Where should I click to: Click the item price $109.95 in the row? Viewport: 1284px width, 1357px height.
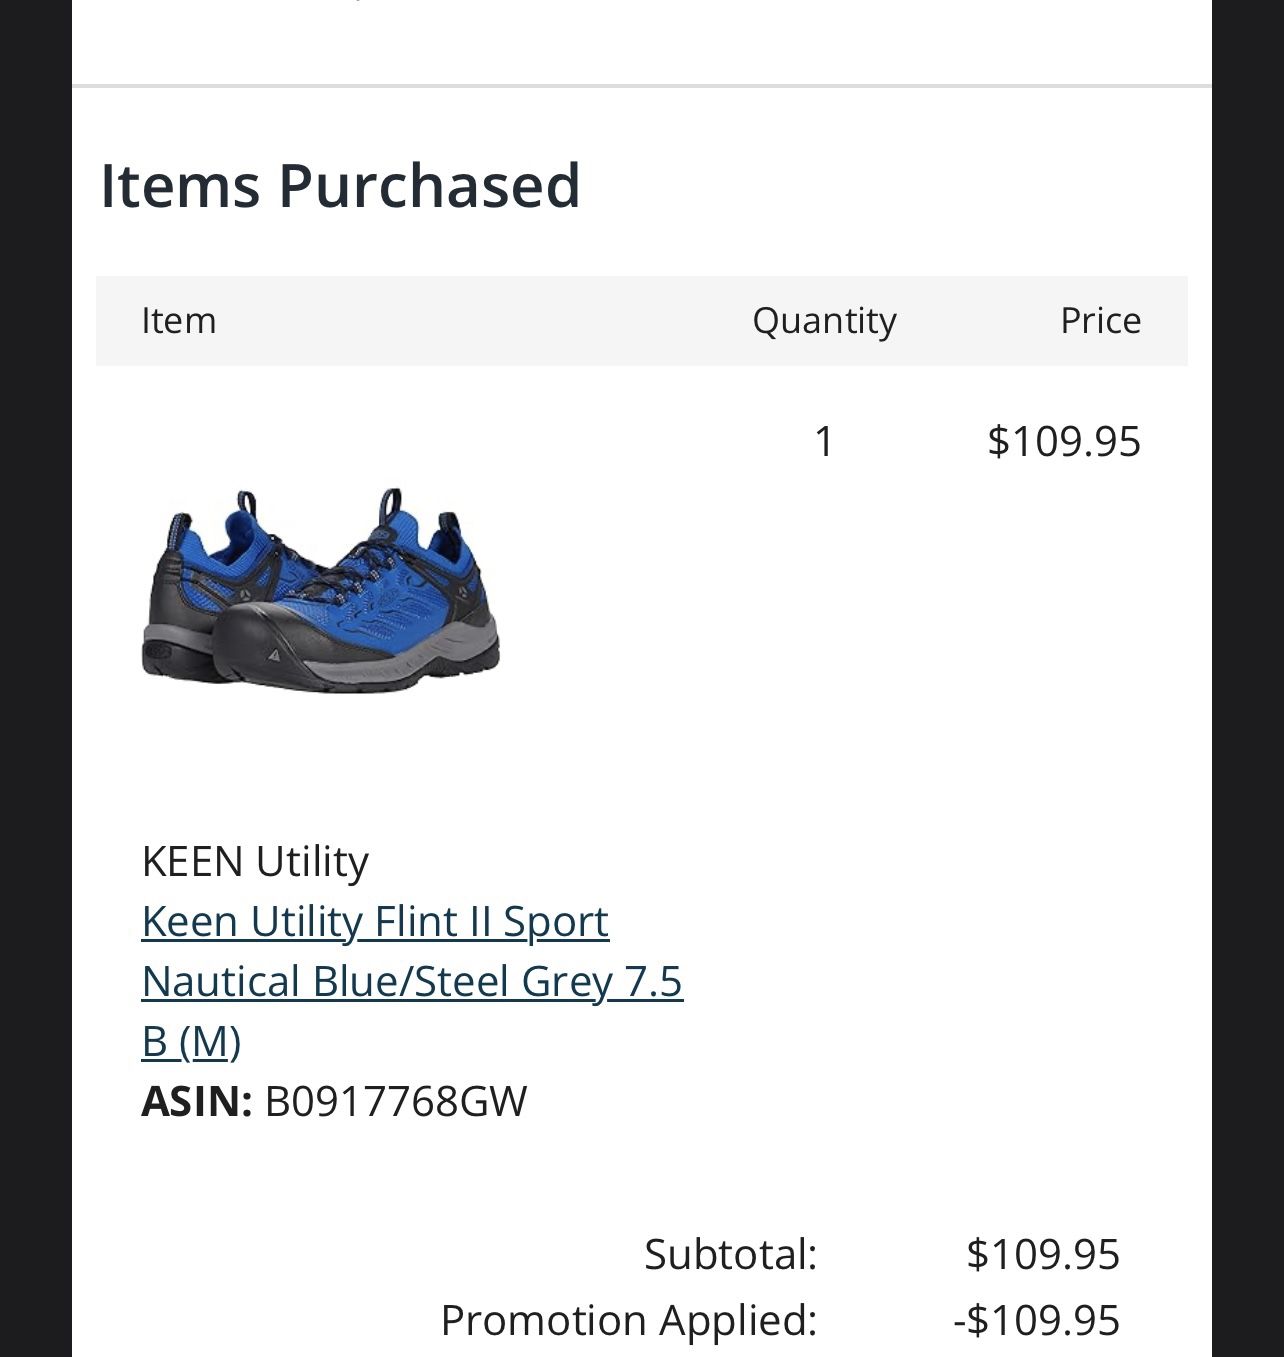[x=1063, y=441]
